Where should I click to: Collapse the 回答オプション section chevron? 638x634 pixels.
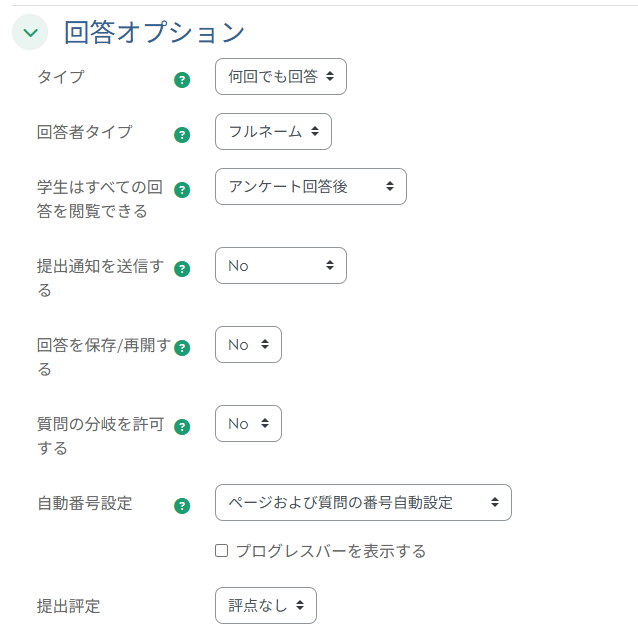(30, 33)
